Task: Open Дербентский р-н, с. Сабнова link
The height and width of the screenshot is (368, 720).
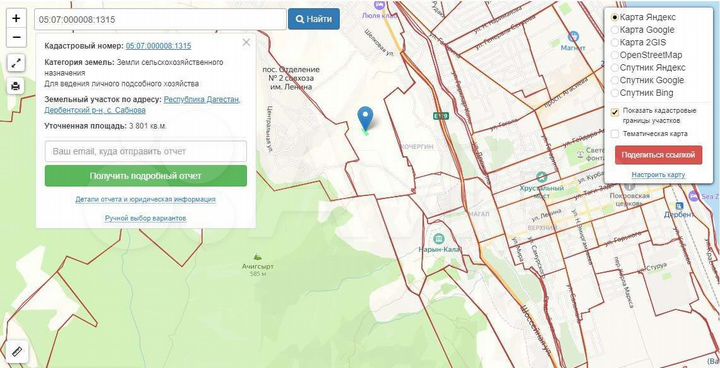Action: [95, 110]
